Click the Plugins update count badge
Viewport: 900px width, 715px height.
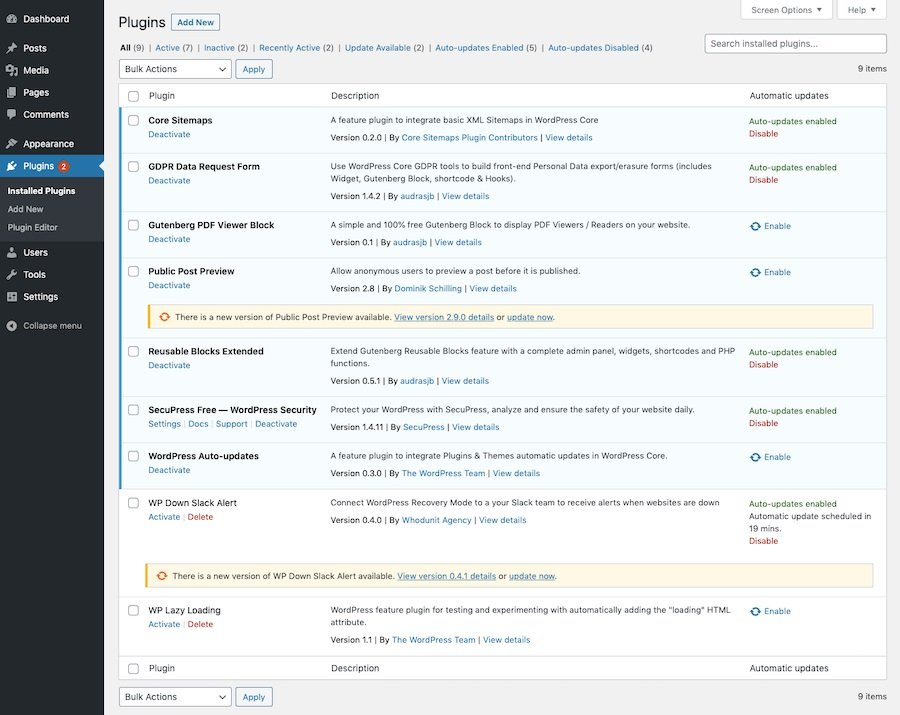tap(63, 166)
